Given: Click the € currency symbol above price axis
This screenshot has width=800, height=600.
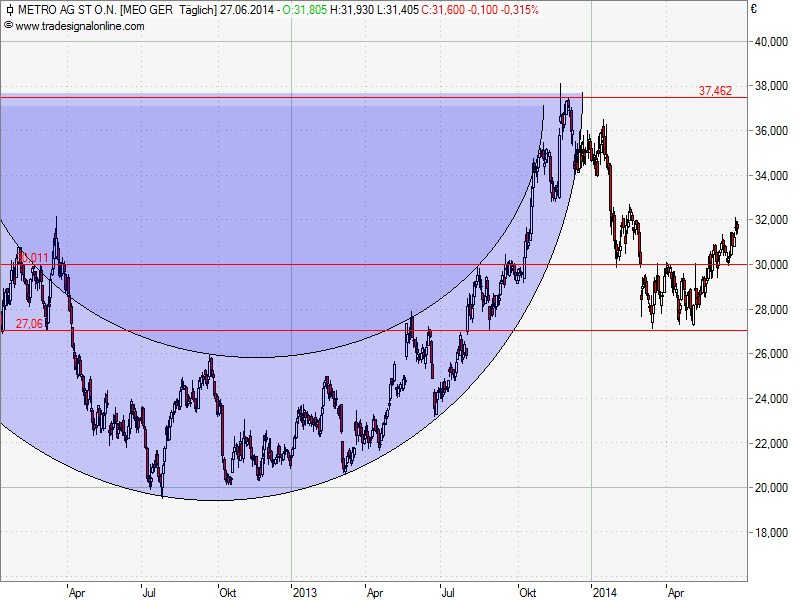Looking at the screenshot, I should pos(754,10).
